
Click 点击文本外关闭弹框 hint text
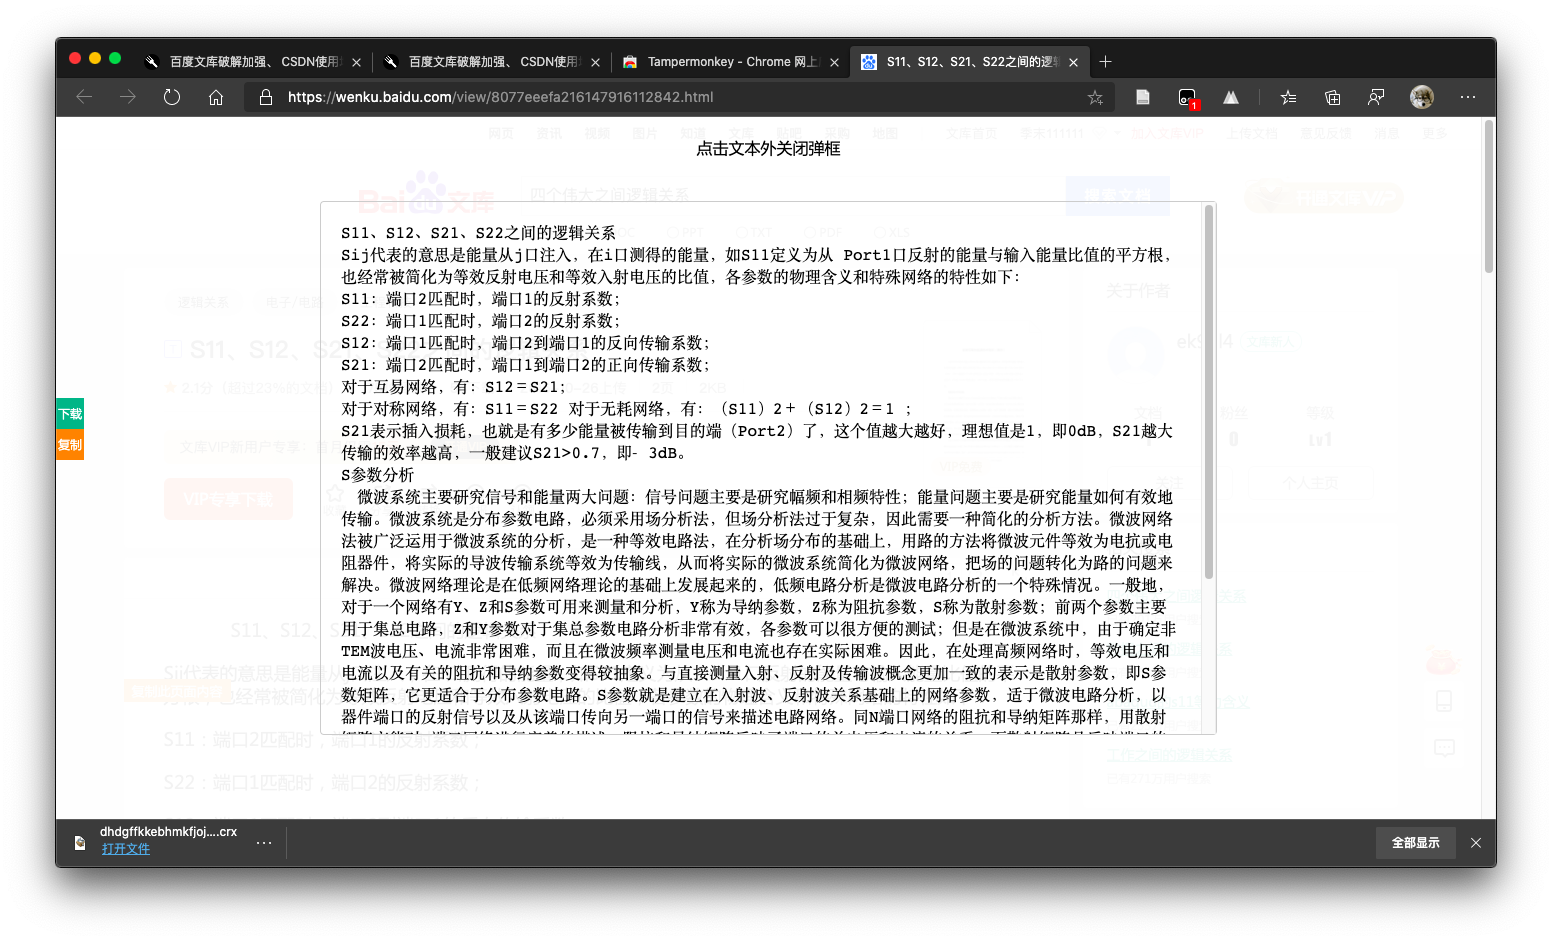[768, 149]
